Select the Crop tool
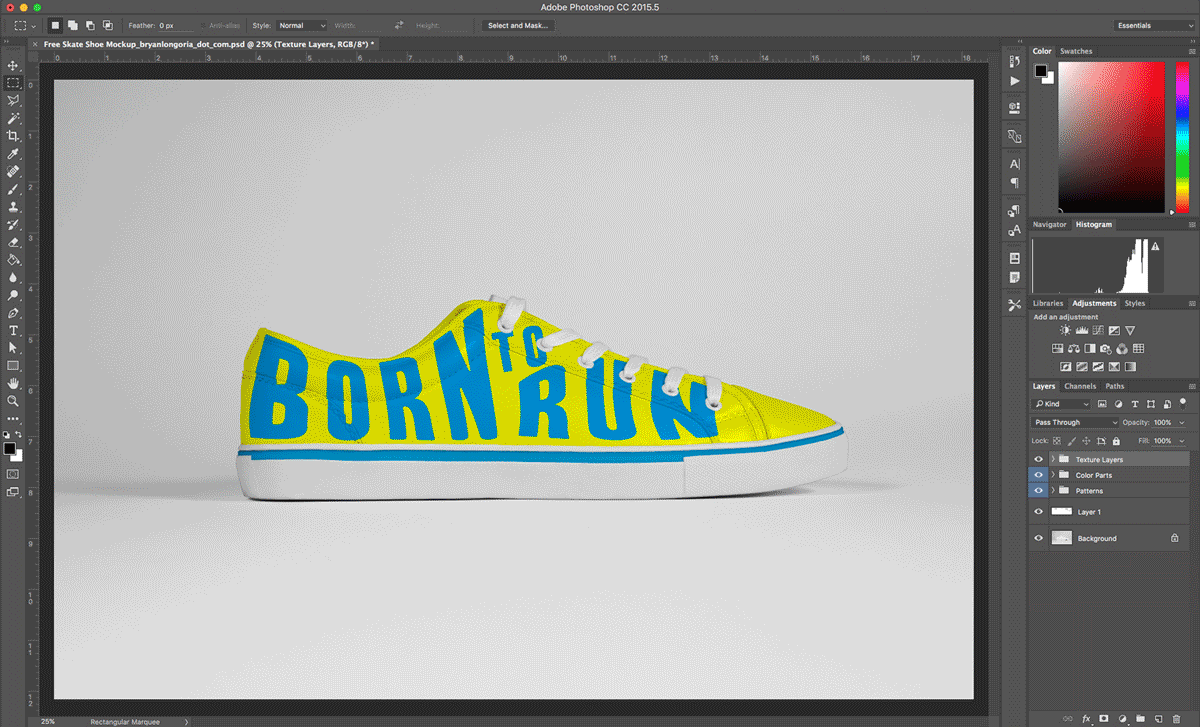1200x727 pixels. click(14, 136)
